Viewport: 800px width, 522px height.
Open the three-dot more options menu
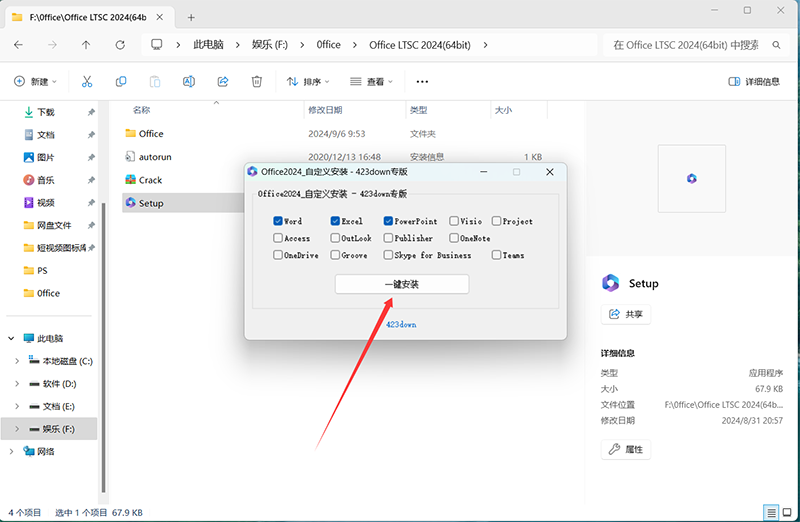(422, 81)
